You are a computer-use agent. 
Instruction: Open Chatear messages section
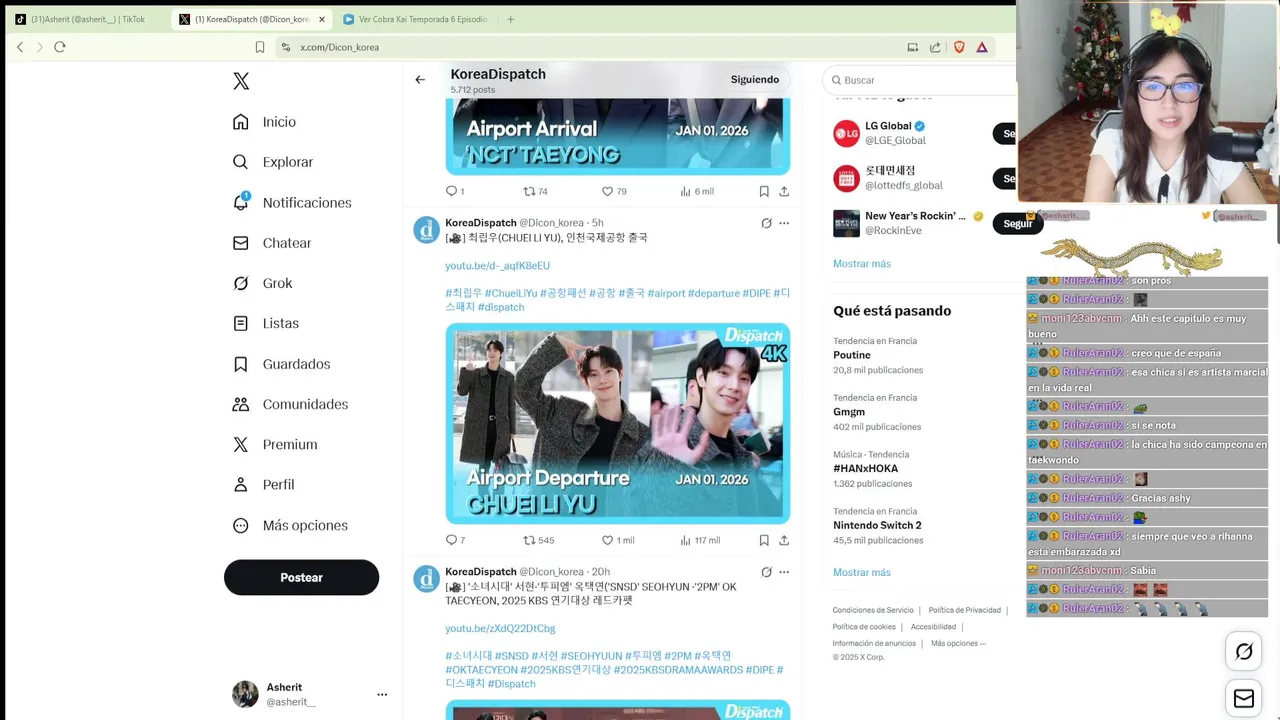272,243
